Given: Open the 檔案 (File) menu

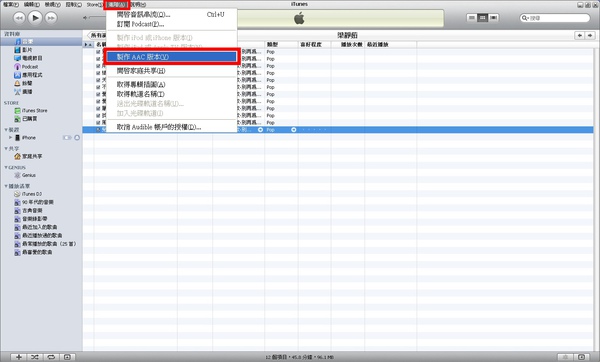Looking at the screenshot, I should click(x=10, y=5).
